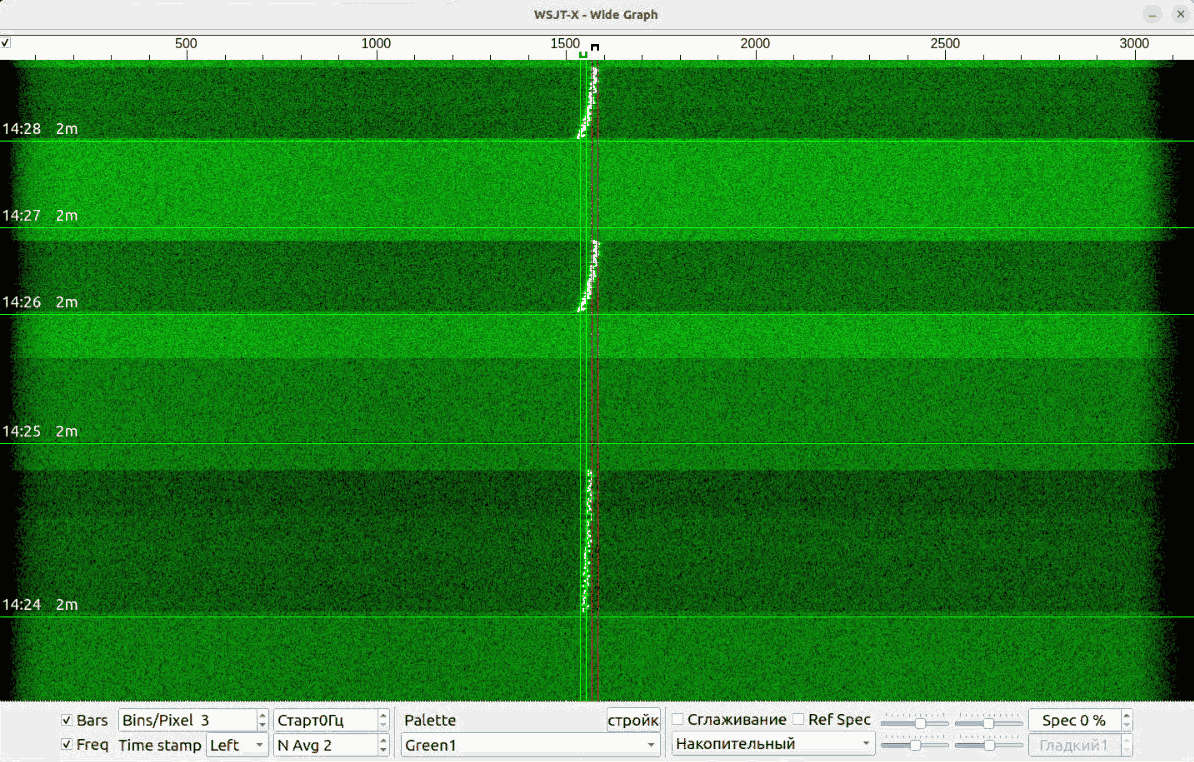Decrease Bins/Pixel with down arrow
1194x762 pixels.
pos(263,725)
